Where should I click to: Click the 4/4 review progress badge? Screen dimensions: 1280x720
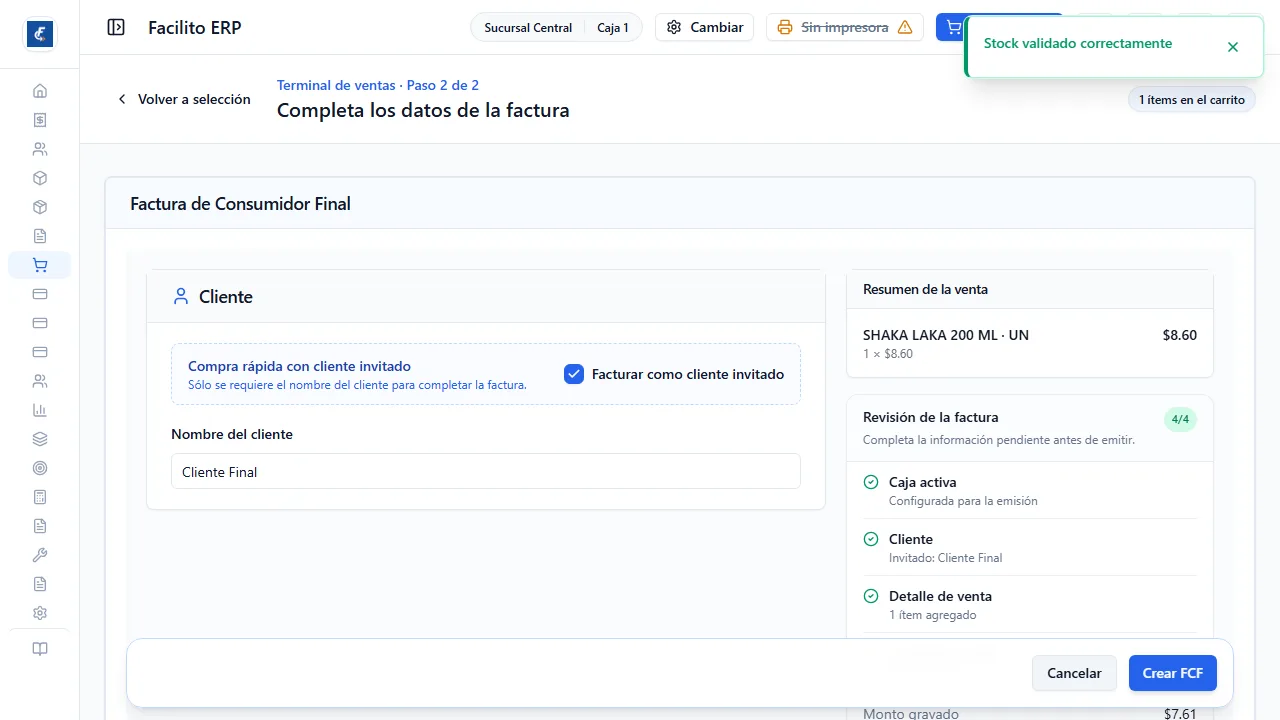pyautogui.click(x=1180, y=419)
